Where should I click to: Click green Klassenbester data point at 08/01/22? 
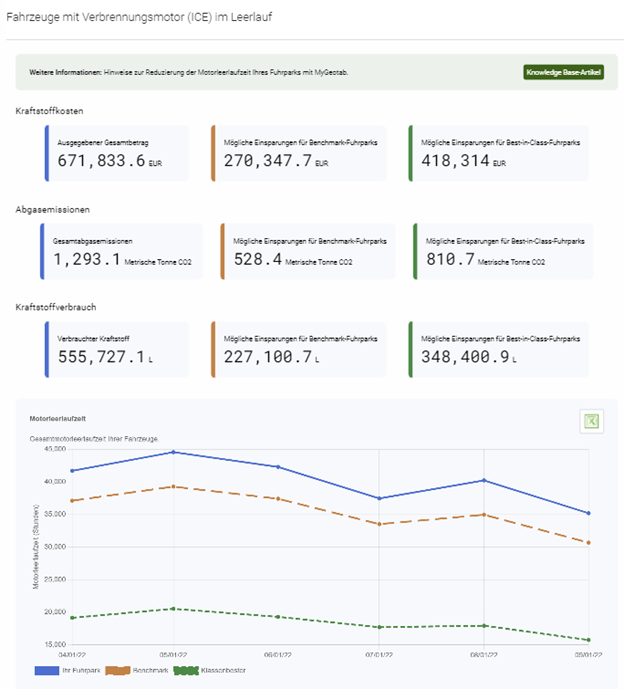[484, 626]
